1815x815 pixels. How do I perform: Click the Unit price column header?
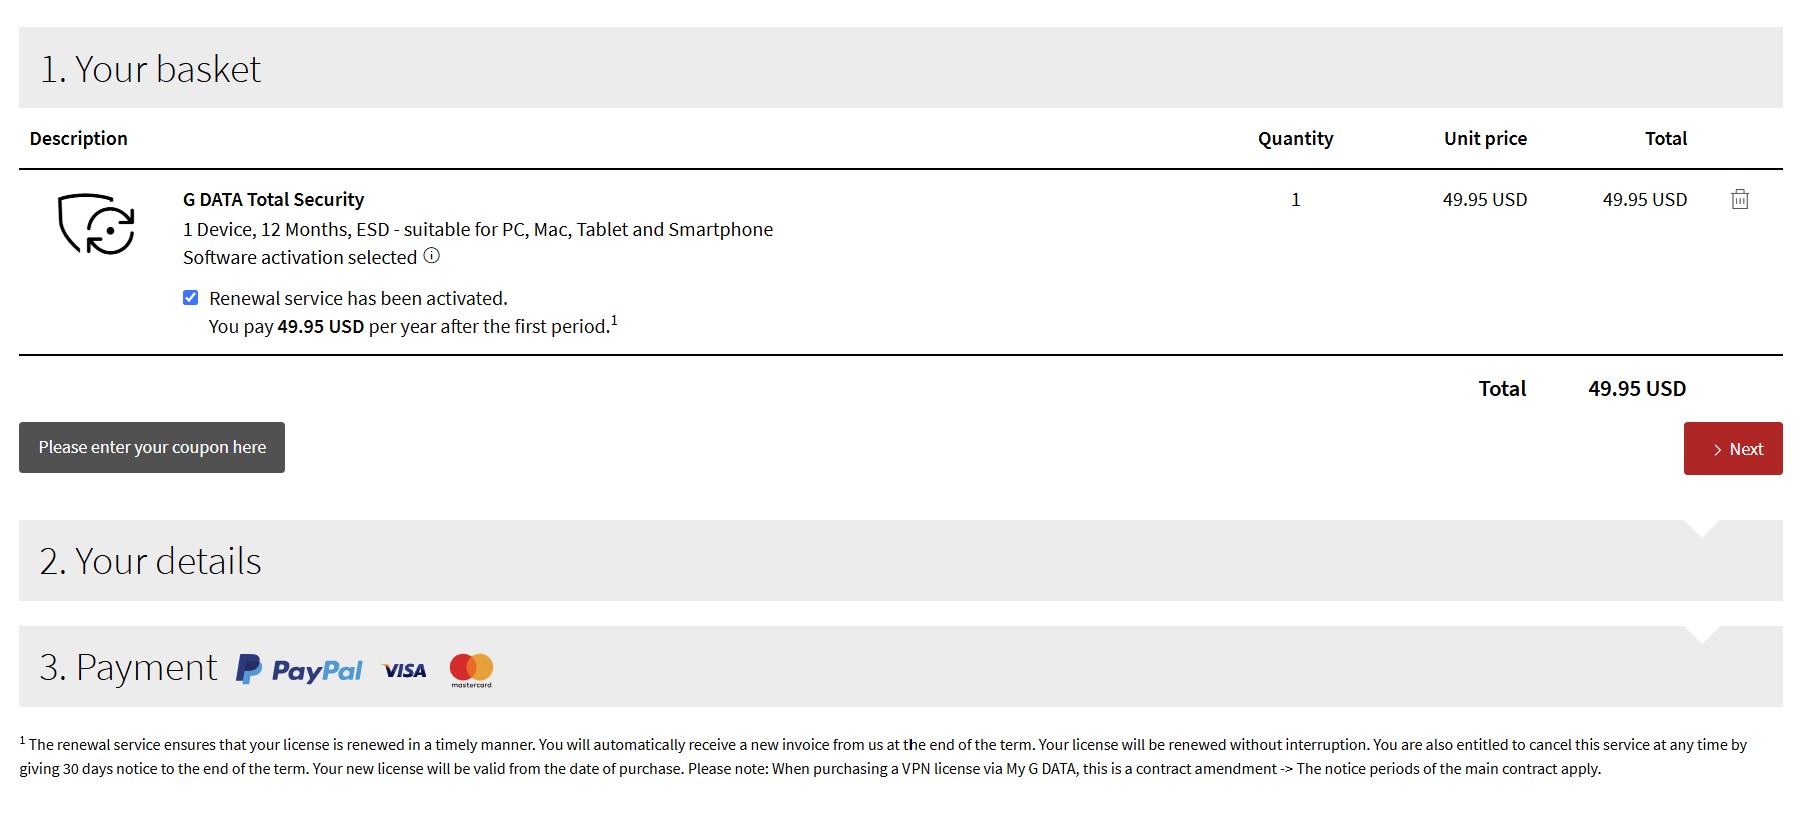coord(1485,139)
